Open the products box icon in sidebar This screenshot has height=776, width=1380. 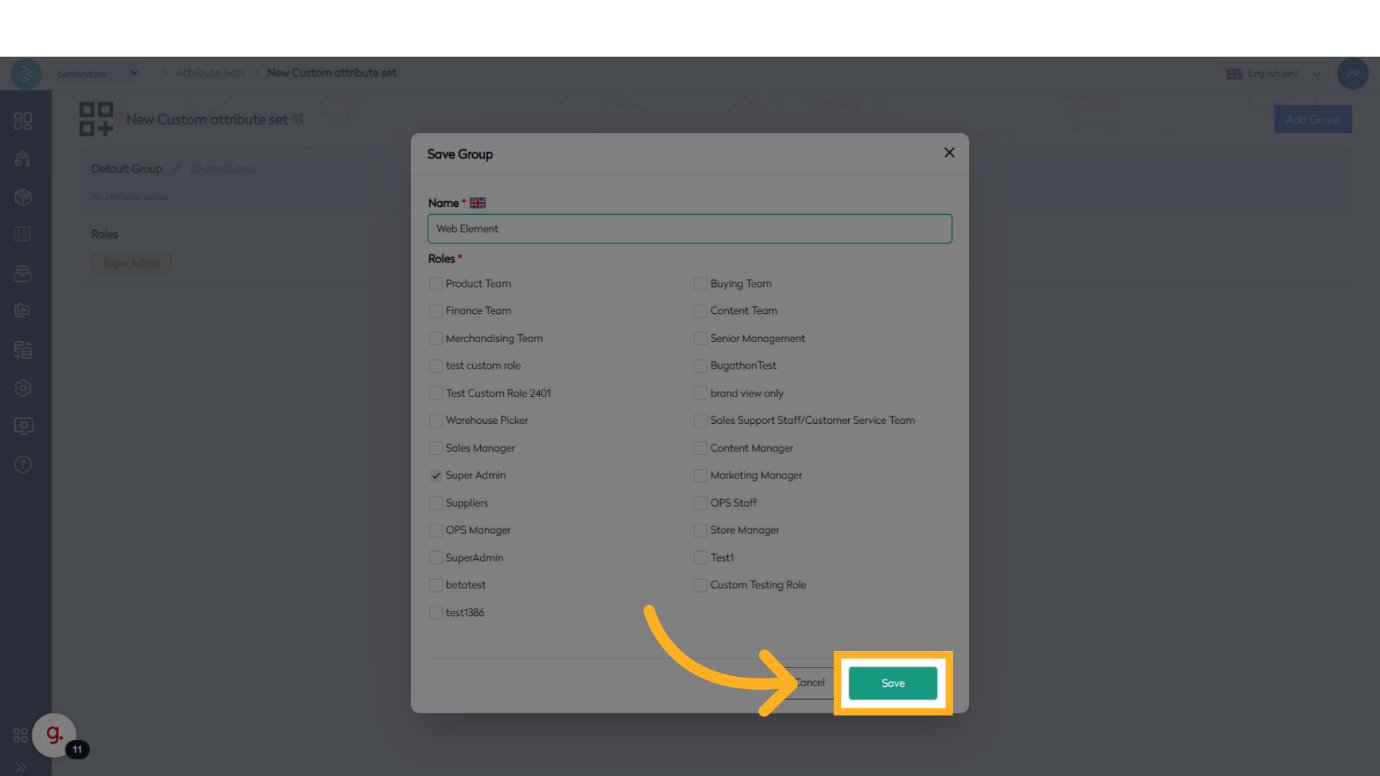[23, 197]
